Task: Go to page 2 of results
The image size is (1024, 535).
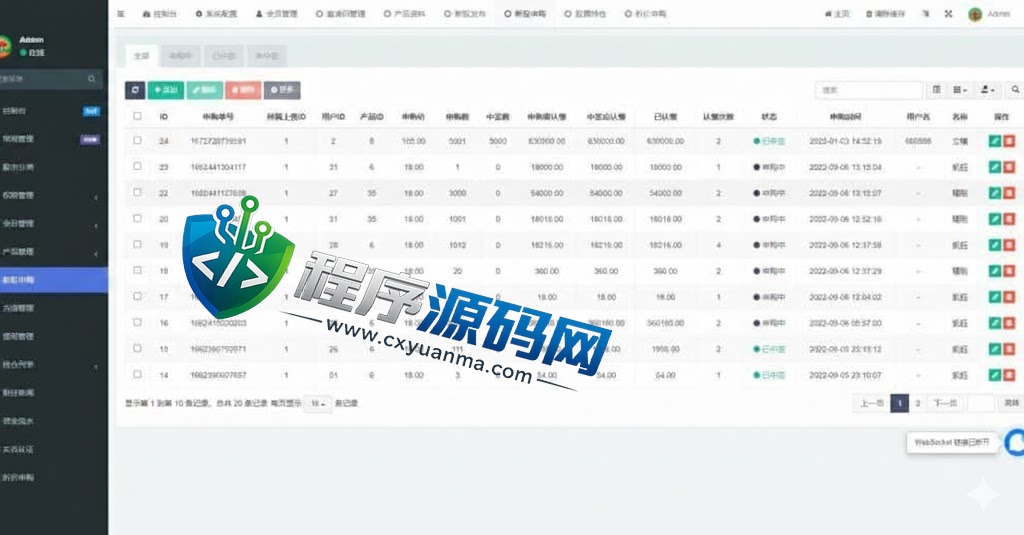Action: tap(918, 403)
